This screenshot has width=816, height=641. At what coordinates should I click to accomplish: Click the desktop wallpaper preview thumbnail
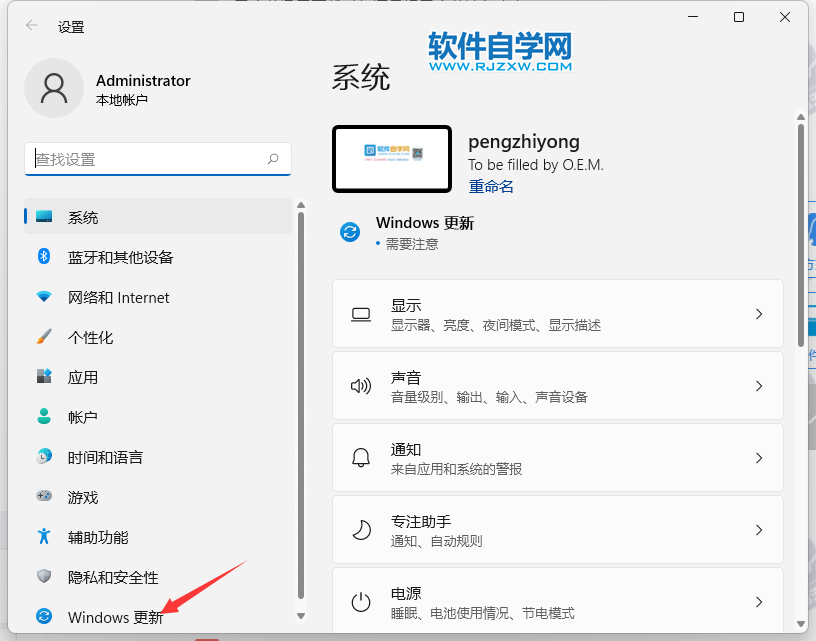pyautogui.click(x=392, y=159)
